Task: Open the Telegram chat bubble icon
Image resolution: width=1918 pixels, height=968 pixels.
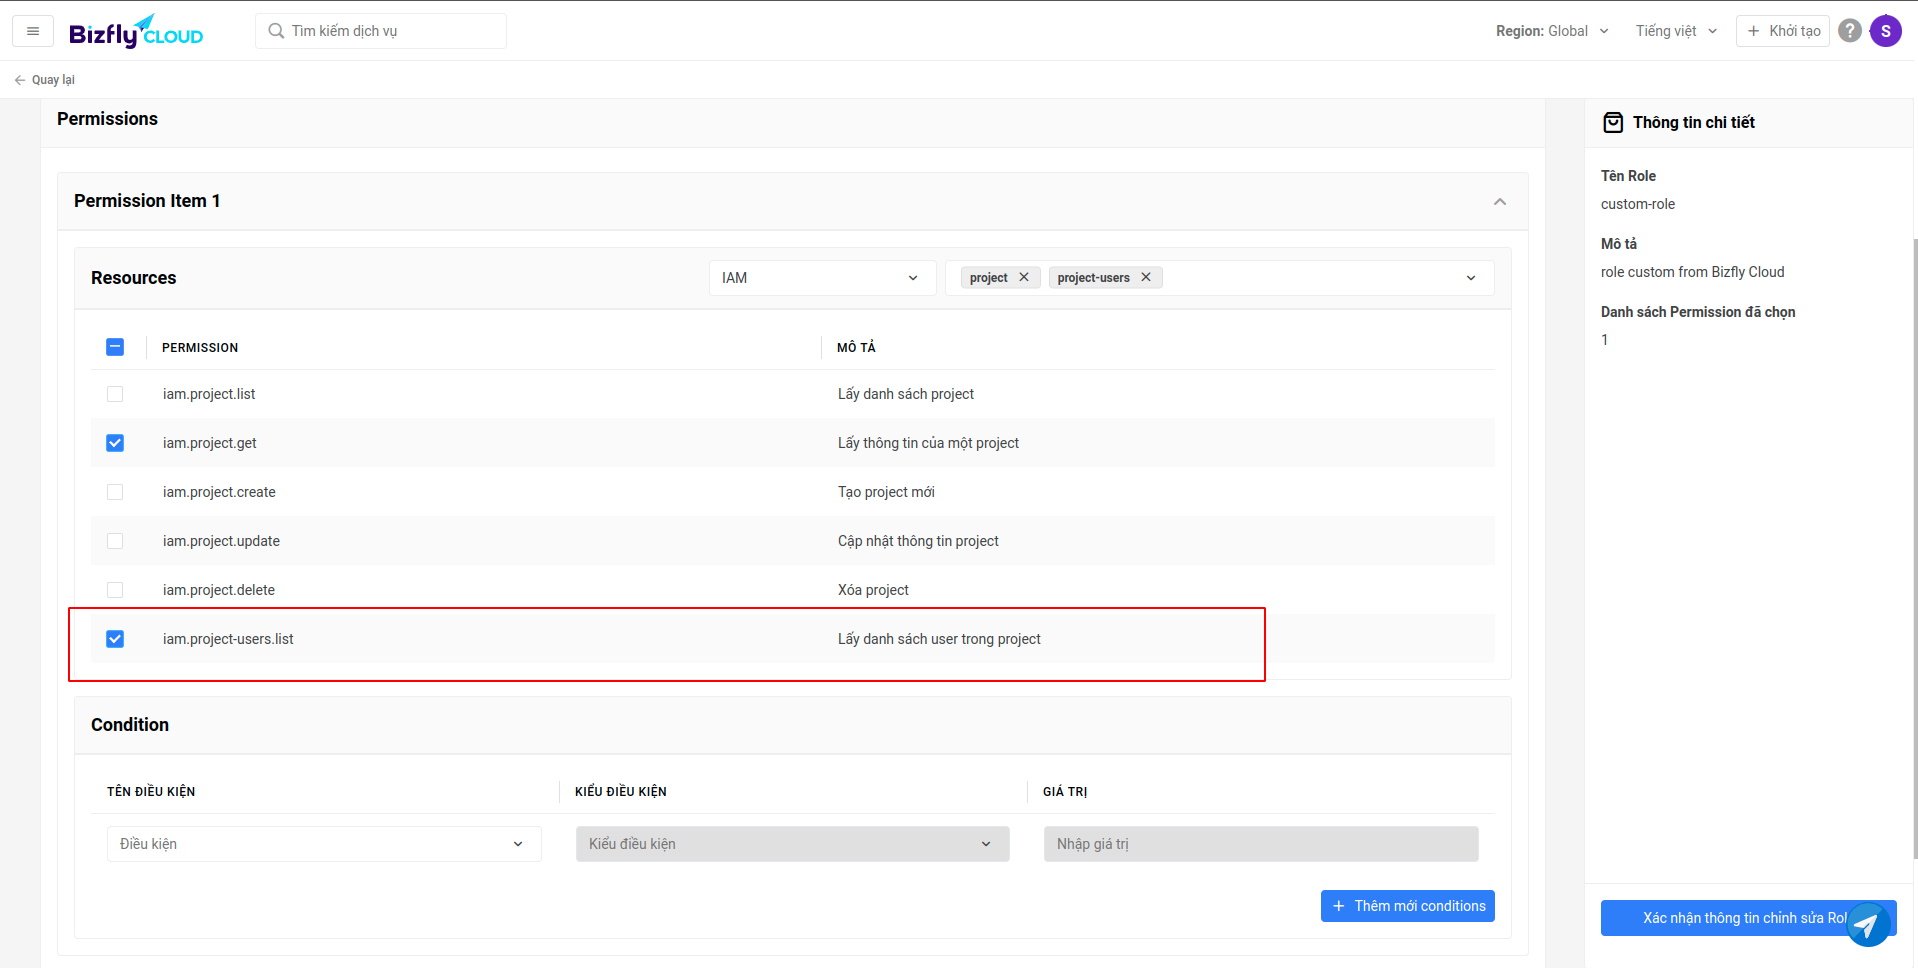Action: (1866, 925)
